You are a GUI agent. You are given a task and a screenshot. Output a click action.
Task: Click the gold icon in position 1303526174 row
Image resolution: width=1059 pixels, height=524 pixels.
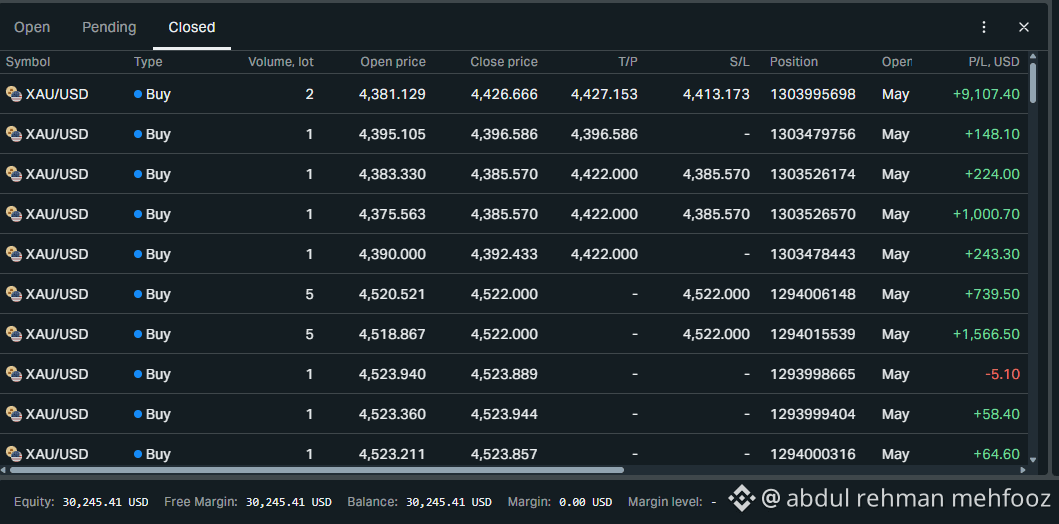(x=14, y=174)
